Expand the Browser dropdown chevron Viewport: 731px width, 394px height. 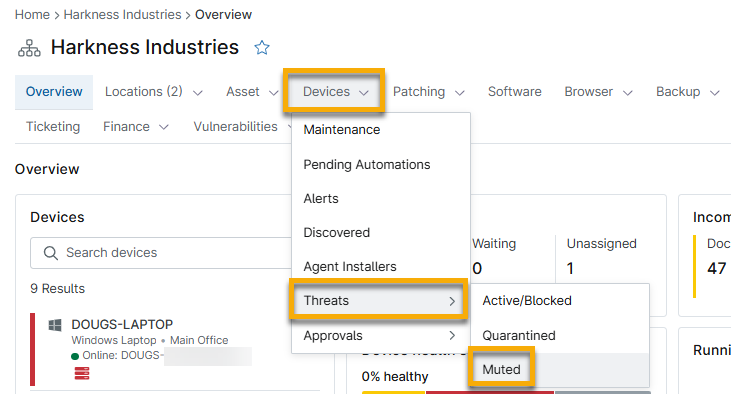pos(628,93)
